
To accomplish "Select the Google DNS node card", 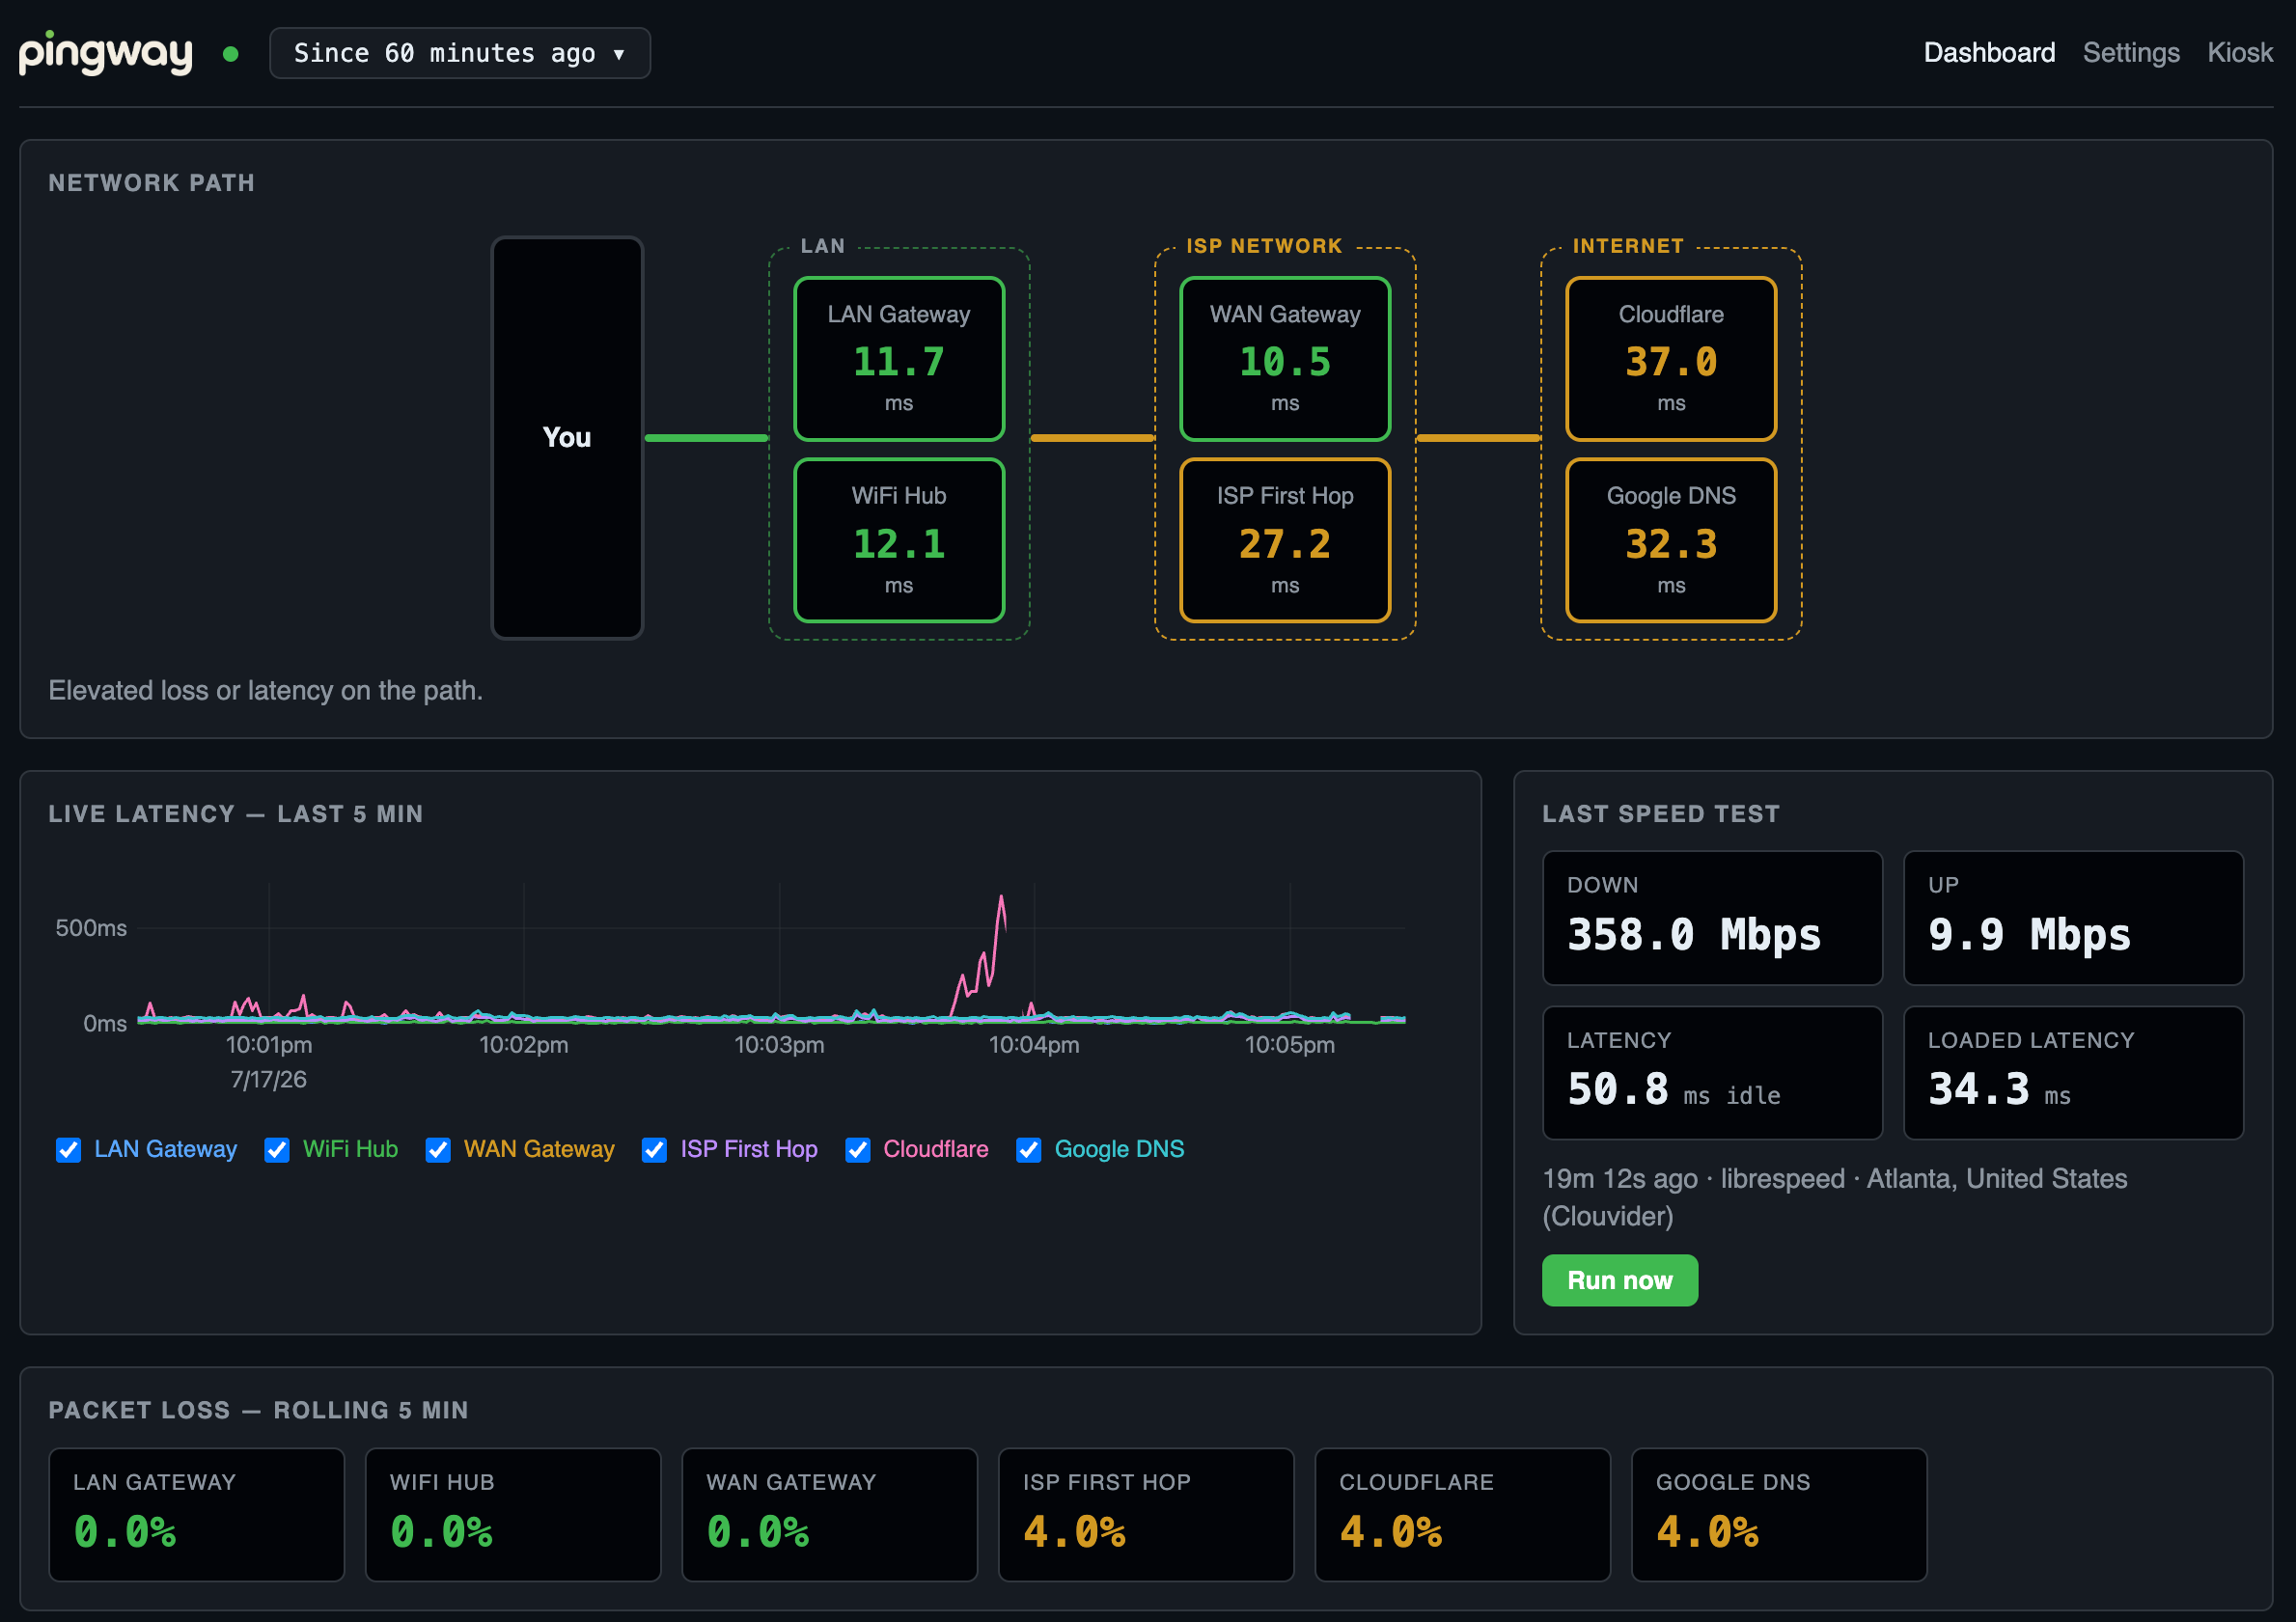I will tap(1670, 540).
